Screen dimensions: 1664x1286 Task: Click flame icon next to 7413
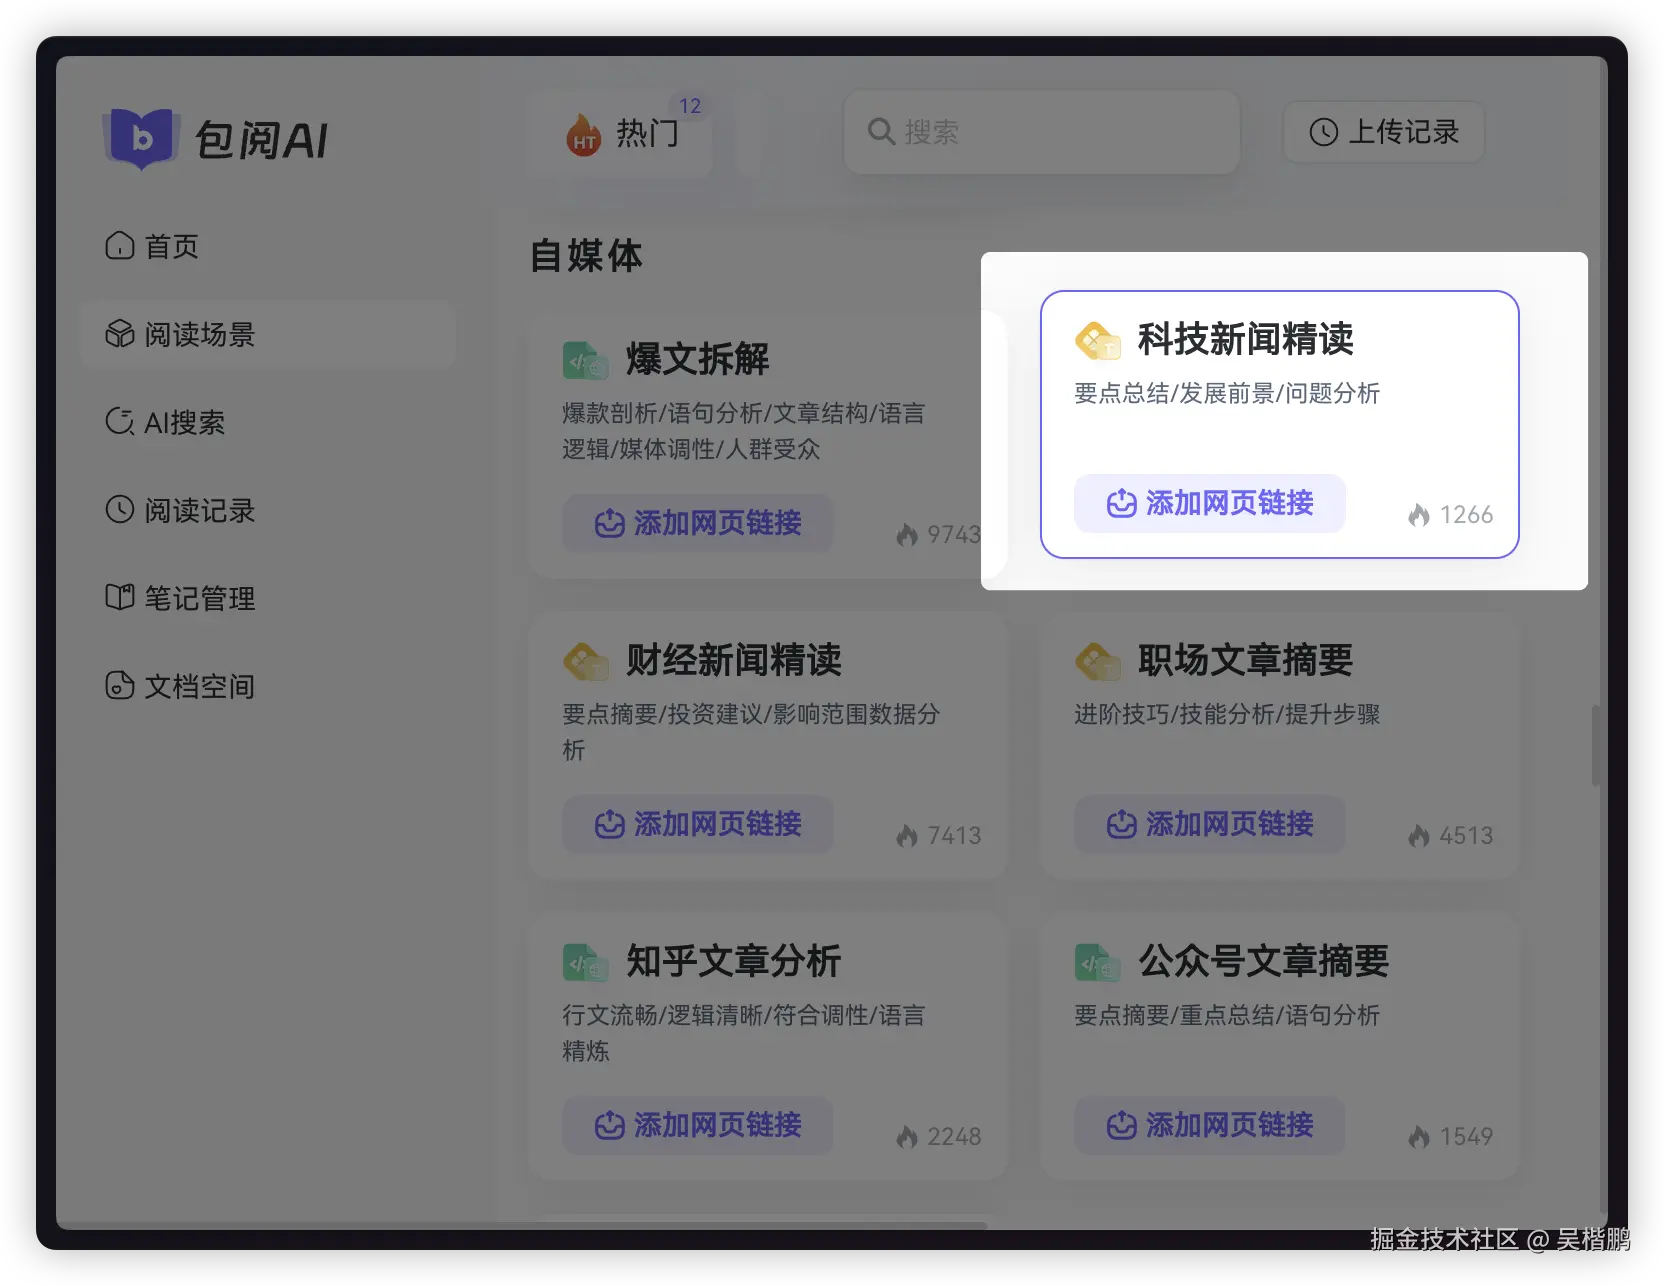coord(907,836)
